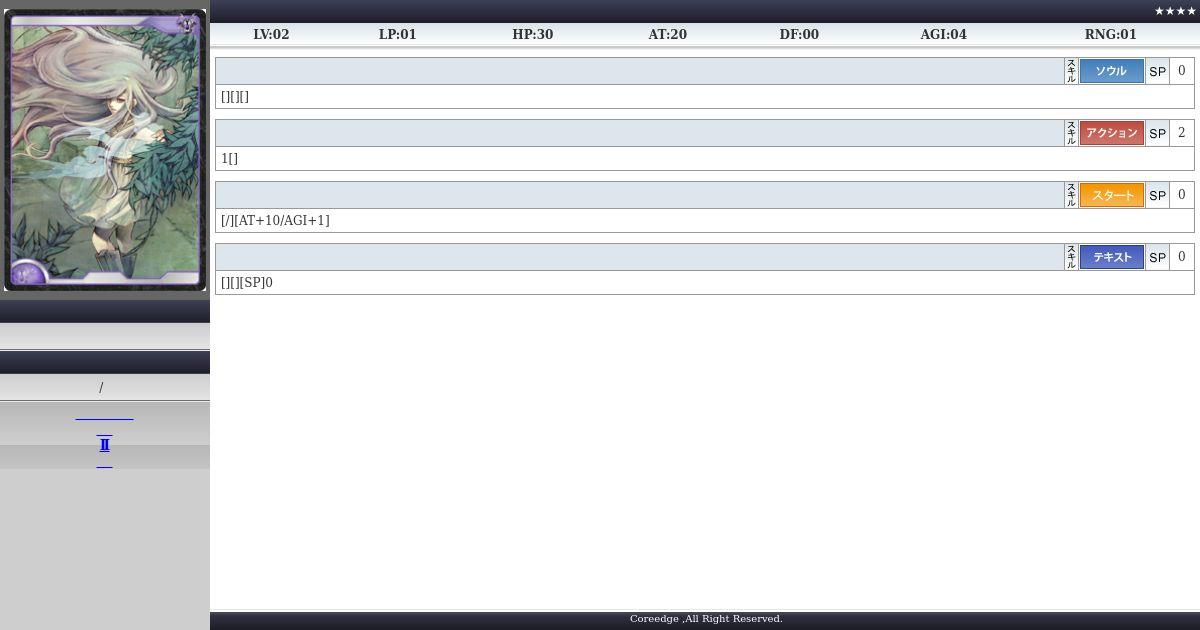Image resolution: width=1200 pixels, height=630 pixels.
Task: Click the スキル label beside ソウル
Action: [x=1071, y=71]
